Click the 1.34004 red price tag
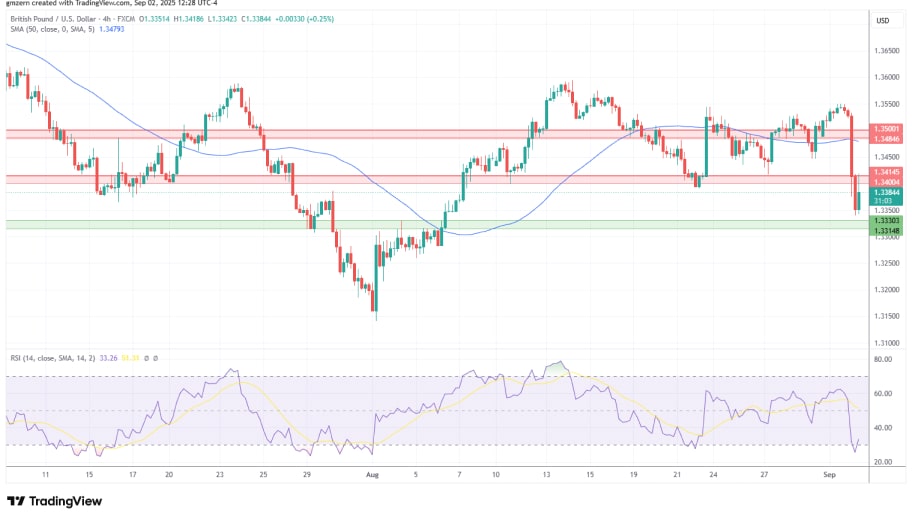The width and height of the screenshot is (912, 513). click(886, 182)
